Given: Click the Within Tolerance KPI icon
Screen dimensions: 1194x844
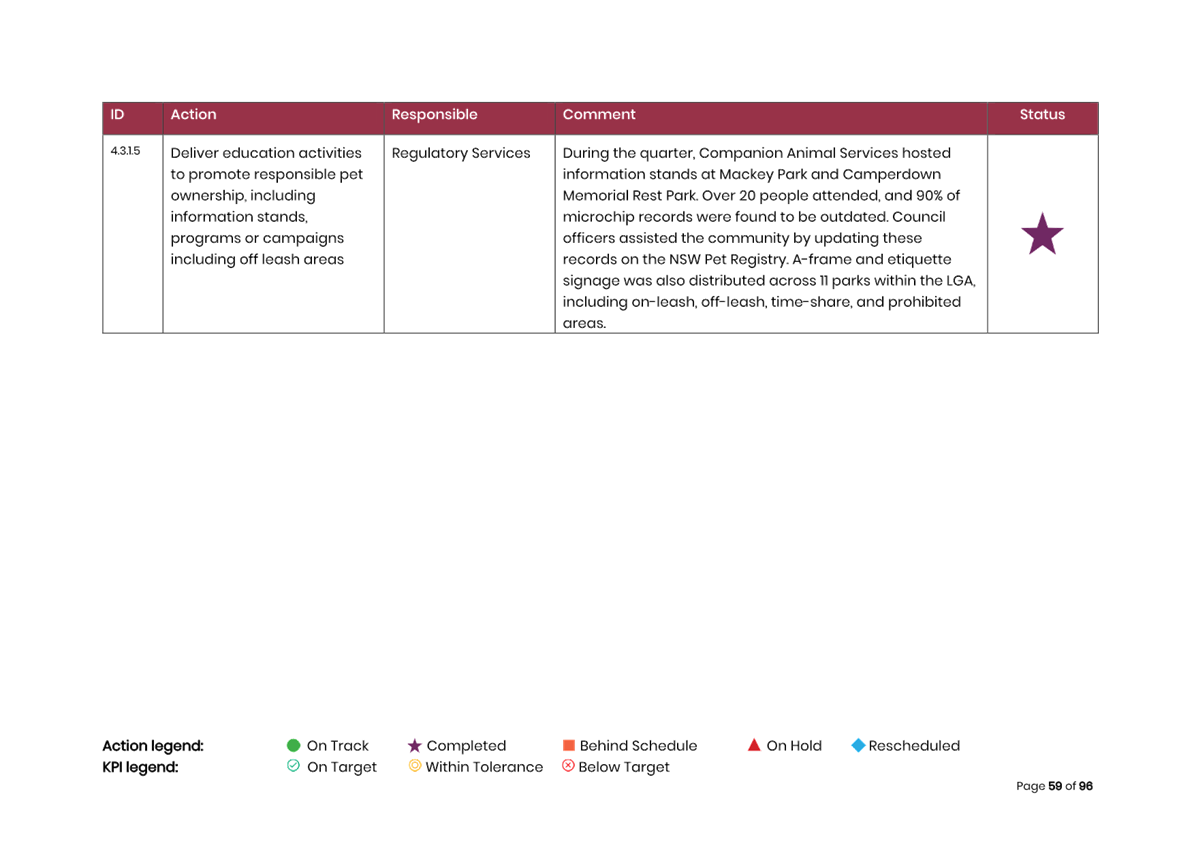Looking at the screenshot, I should [x=414, y=766].
